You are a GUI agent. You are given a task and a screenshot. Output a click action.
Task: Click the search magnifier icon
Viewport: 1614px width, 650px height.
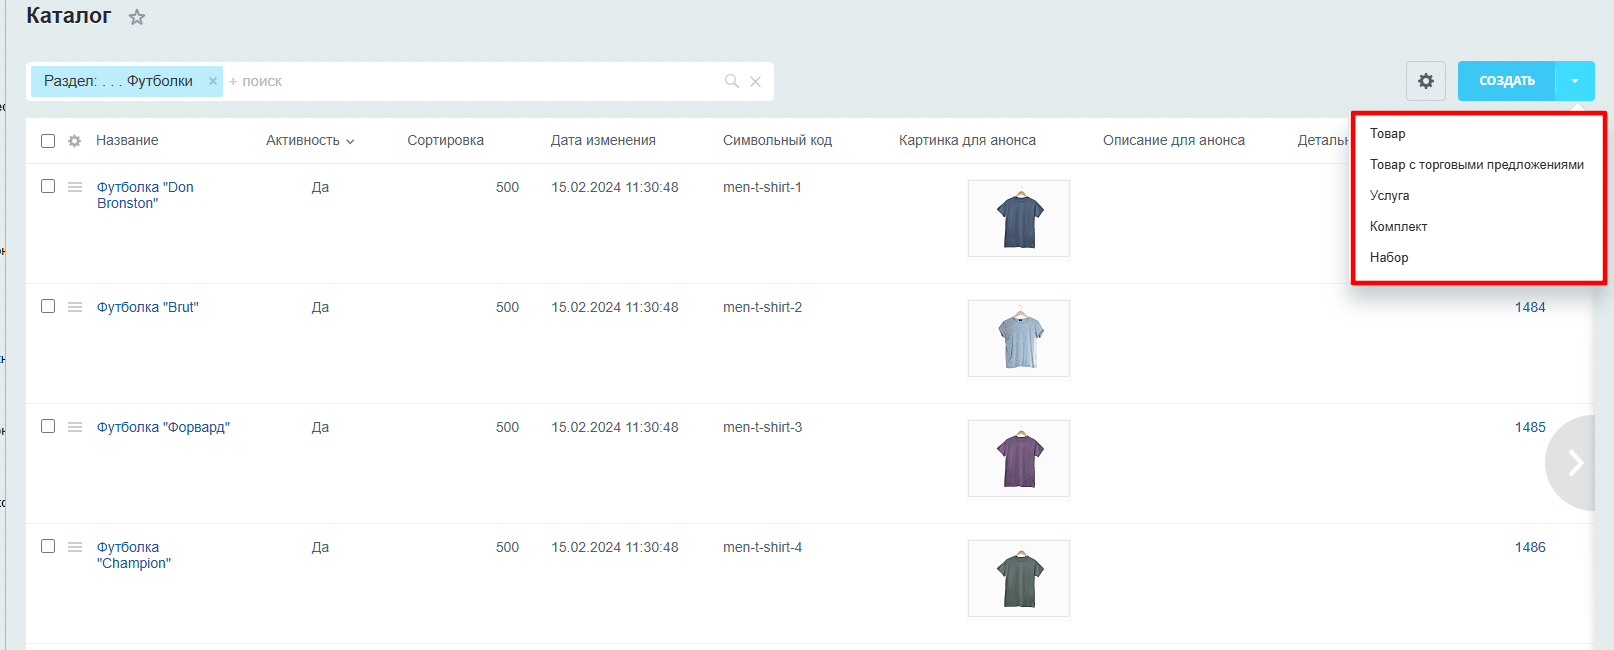click(x=731, y=81)
